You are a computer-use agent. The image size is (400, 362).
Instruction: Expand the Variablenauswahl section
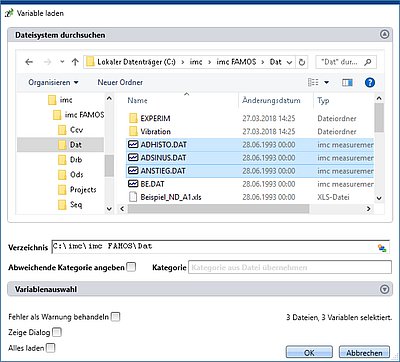click(384, 289)
